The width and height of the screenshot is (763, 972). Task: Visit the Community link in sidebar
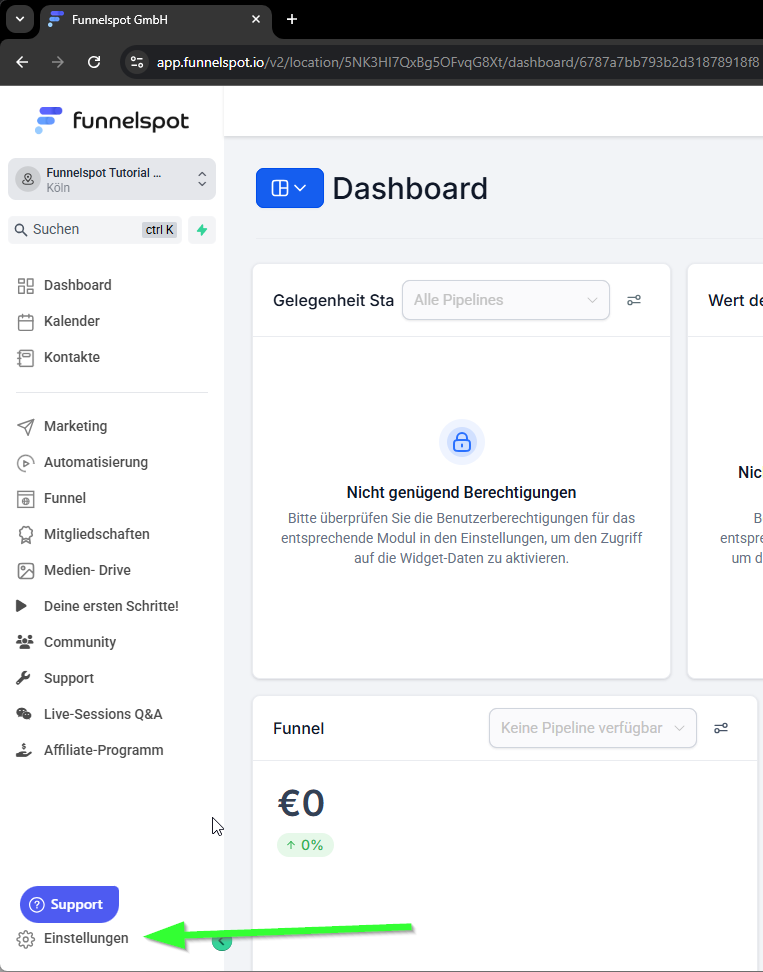(x=80, y=642)
